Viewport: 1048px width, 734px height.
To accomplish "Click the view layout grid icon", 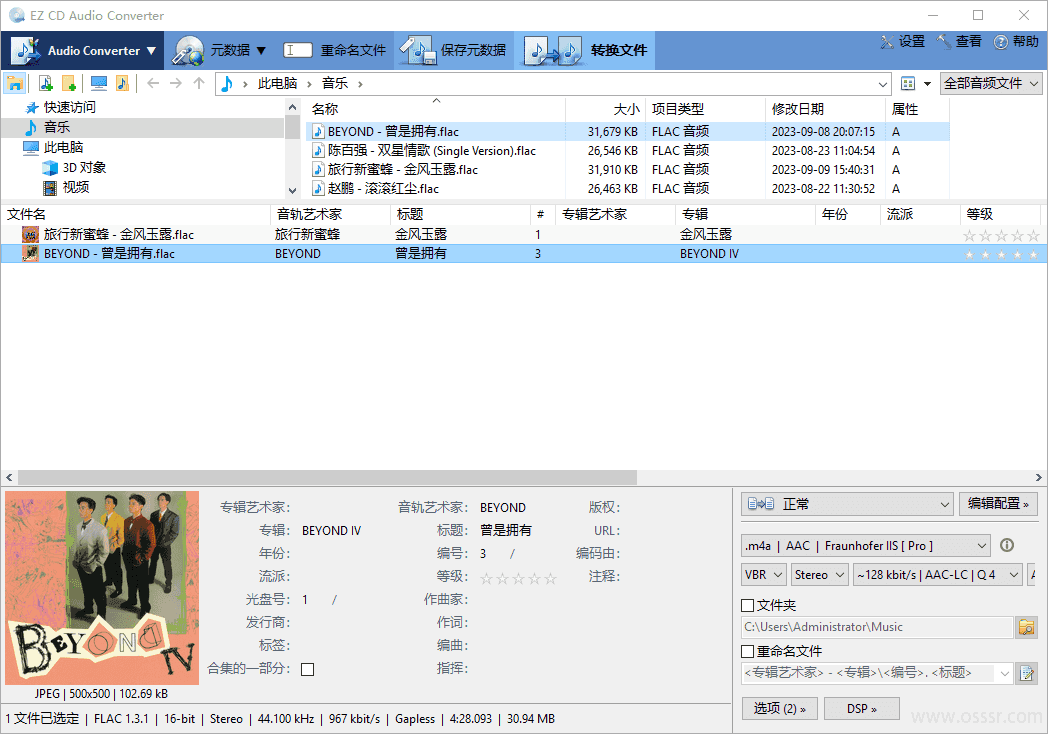I will [x=908, y=84].
